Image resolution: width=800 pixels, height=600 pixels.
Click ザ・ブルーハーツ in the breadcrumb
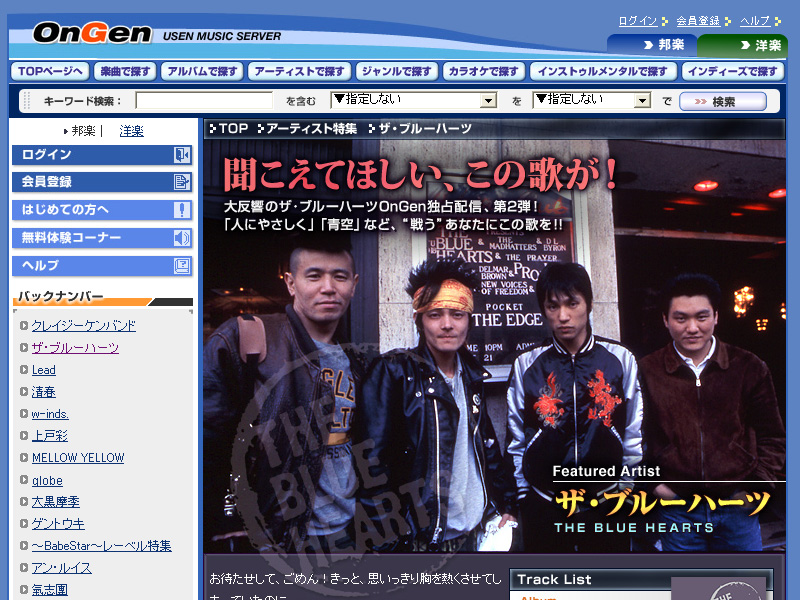pos(424,129)
